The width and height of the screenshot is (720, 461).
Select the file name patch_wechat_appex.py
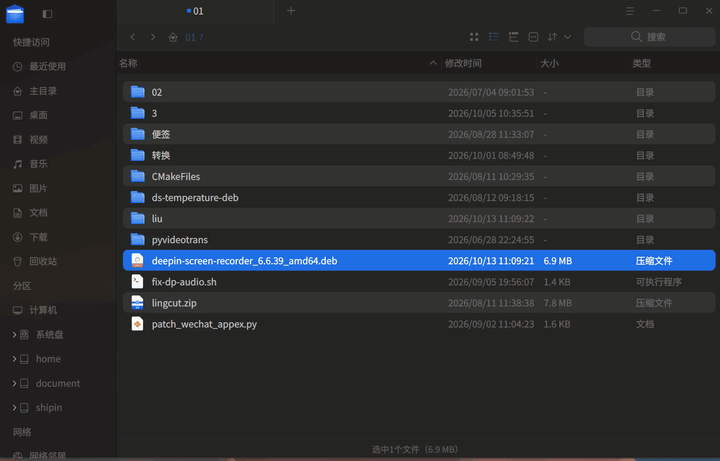(204, 324)
